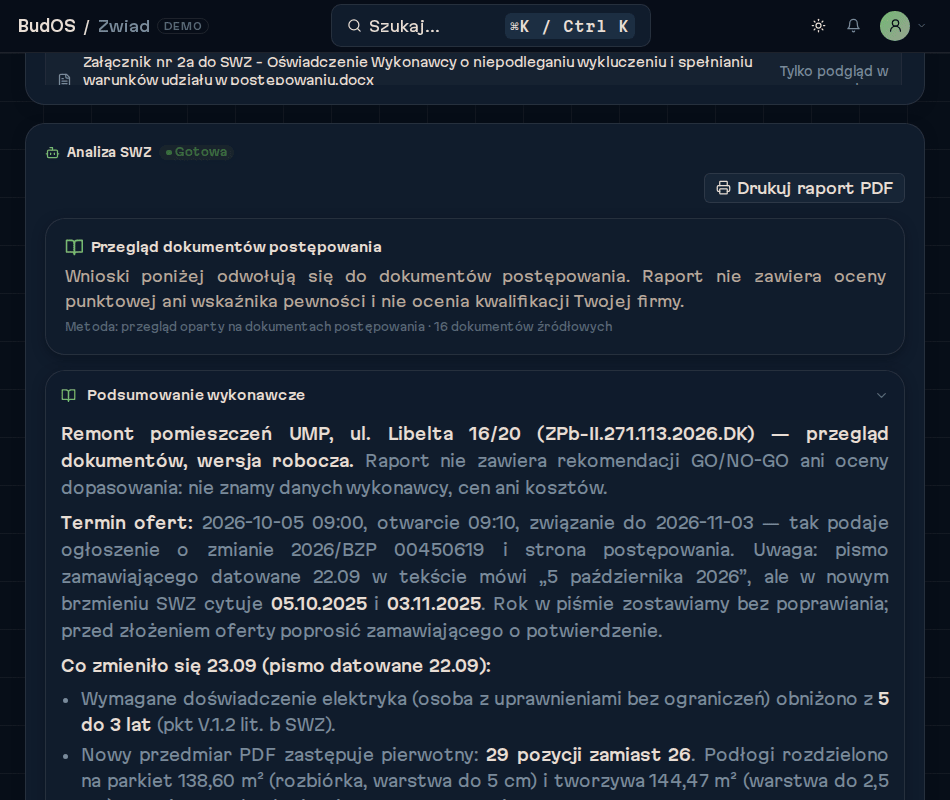
Task: Click book icon beside Przegląd dokumentów postępowania
Action: pos(74,247)
